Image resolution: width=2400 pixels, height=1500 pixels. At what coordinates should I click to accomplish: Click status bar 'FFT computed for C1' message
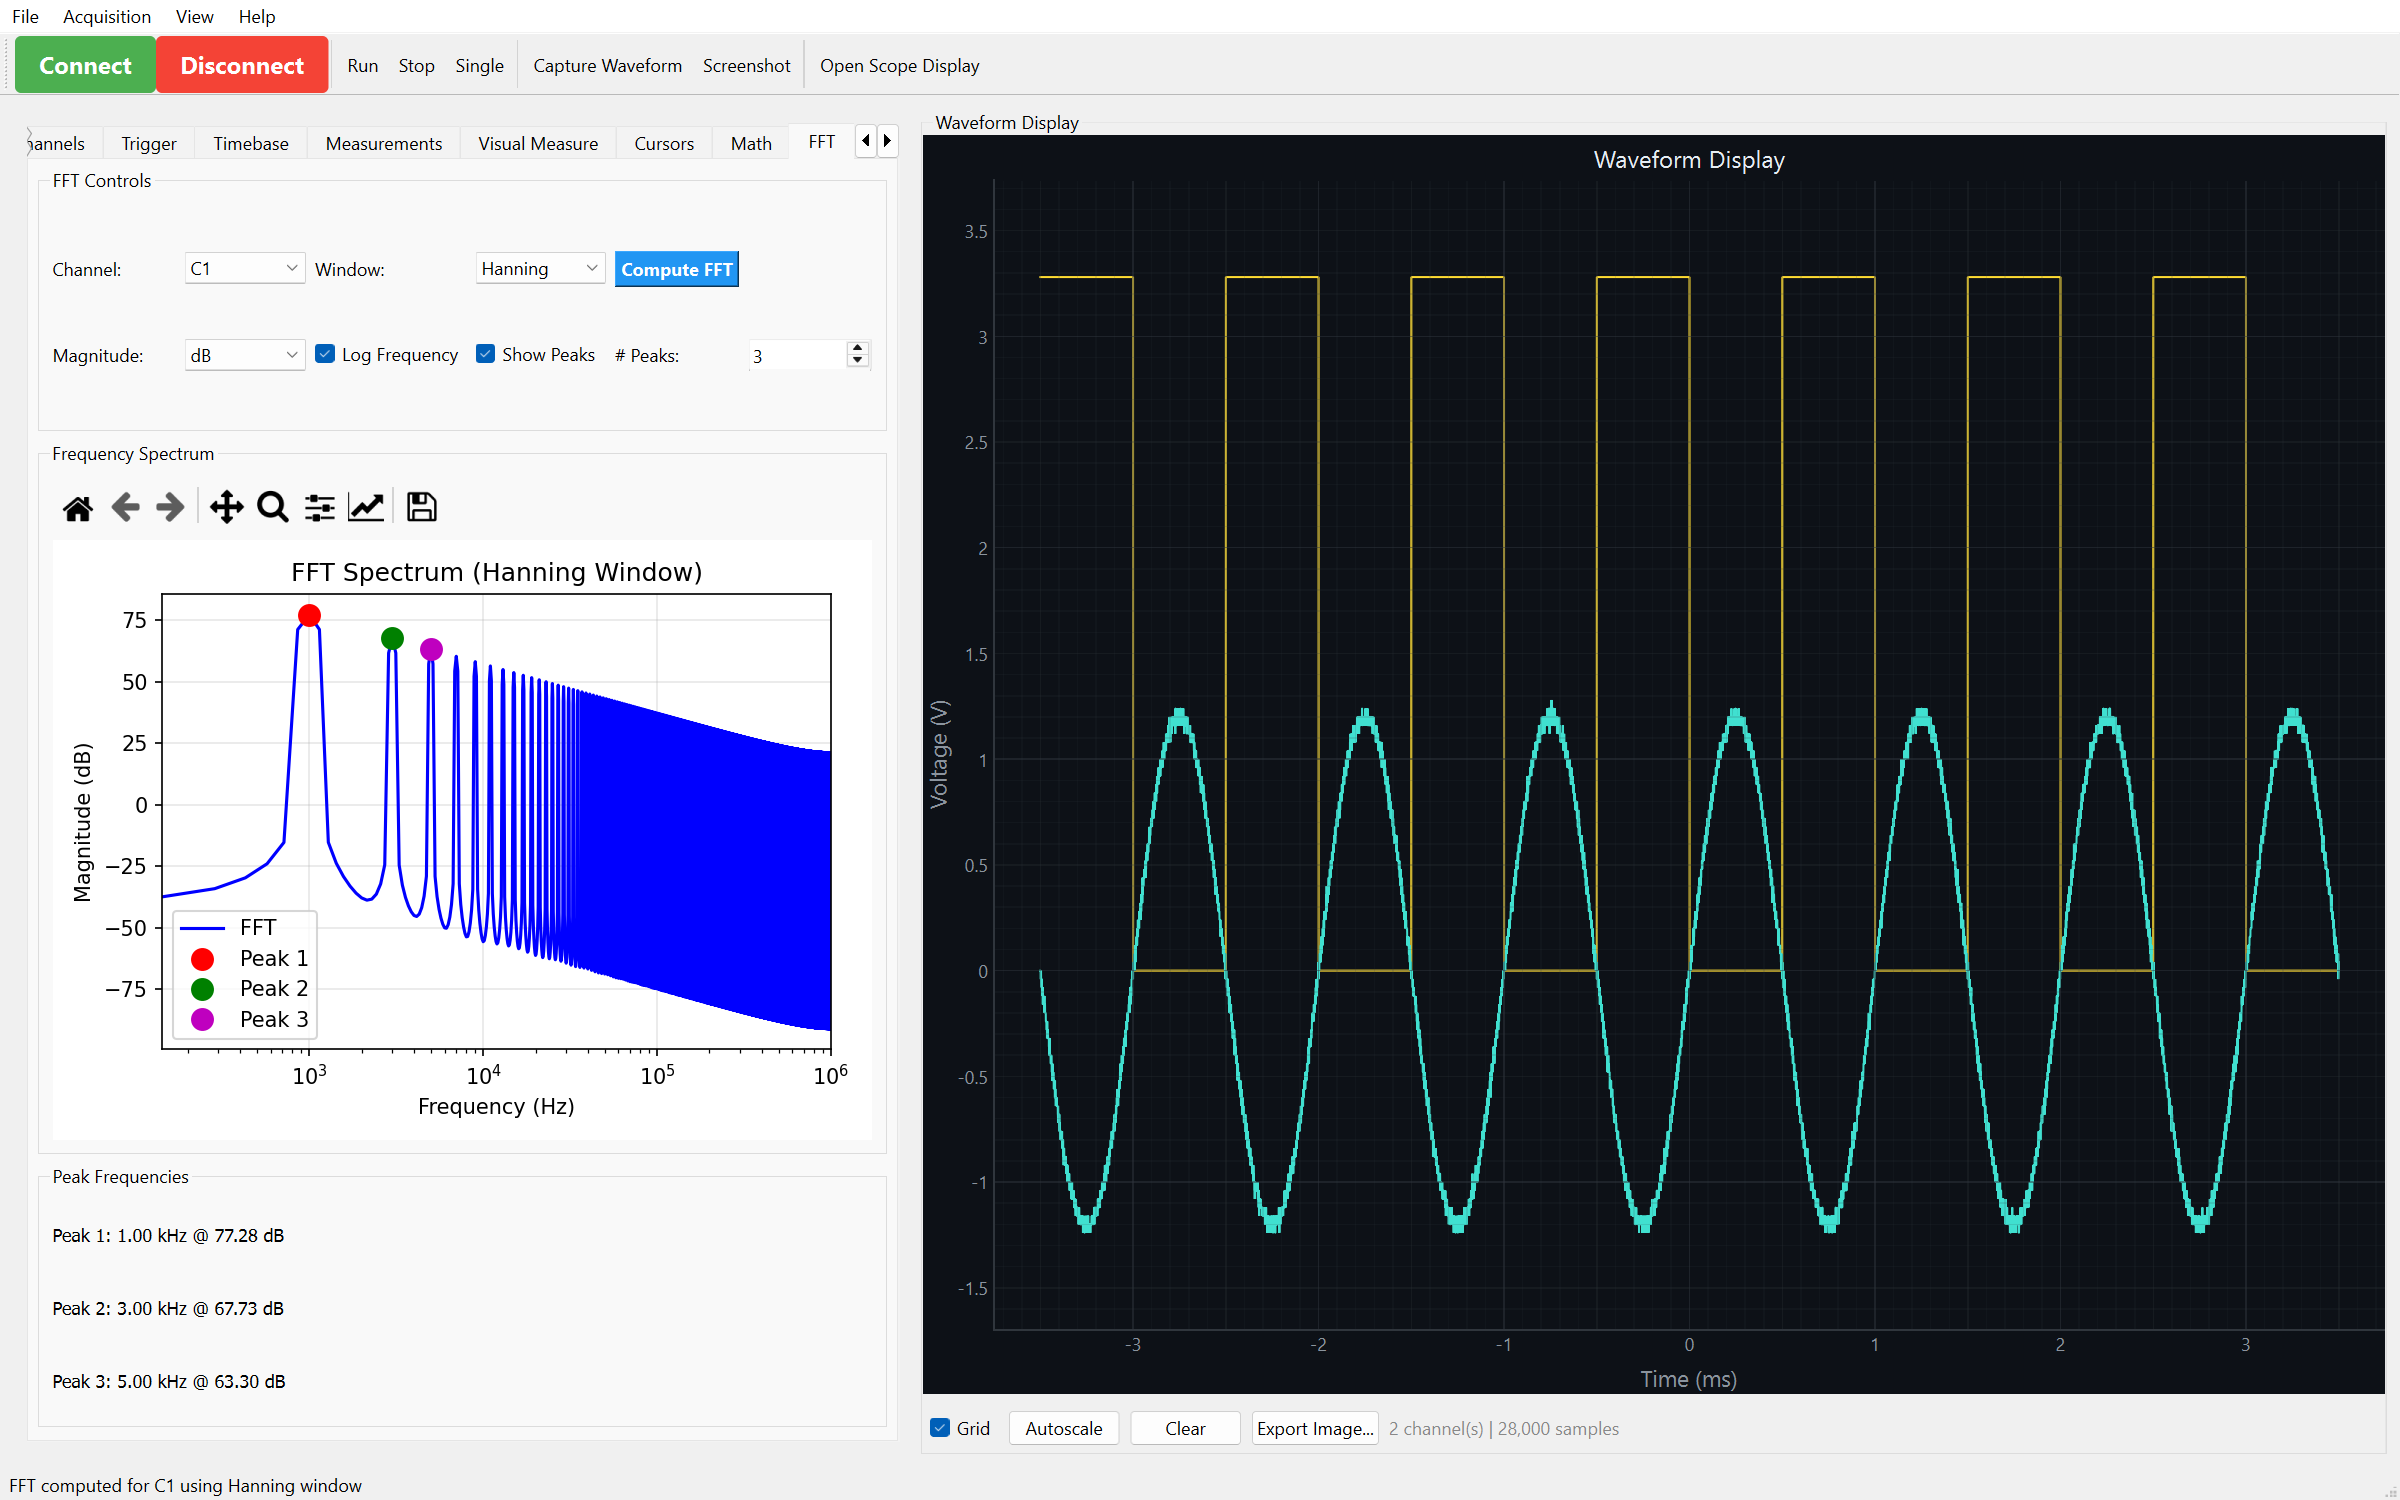186,1485
